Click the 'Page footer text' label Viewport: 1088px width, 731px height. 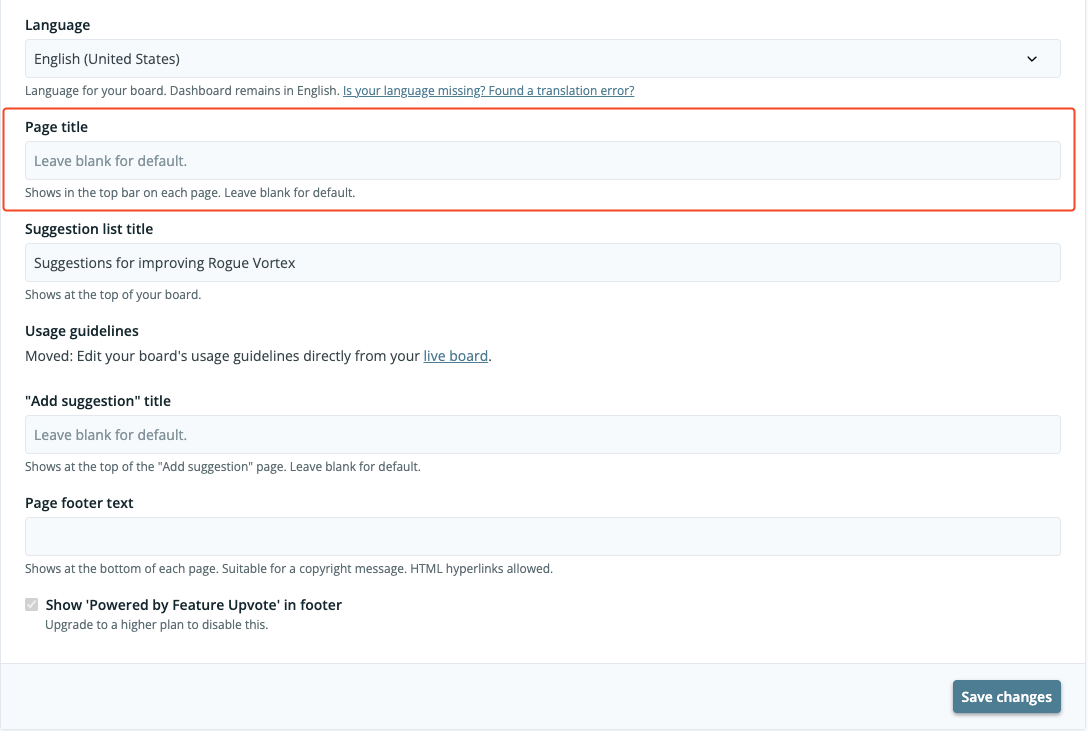79,503
